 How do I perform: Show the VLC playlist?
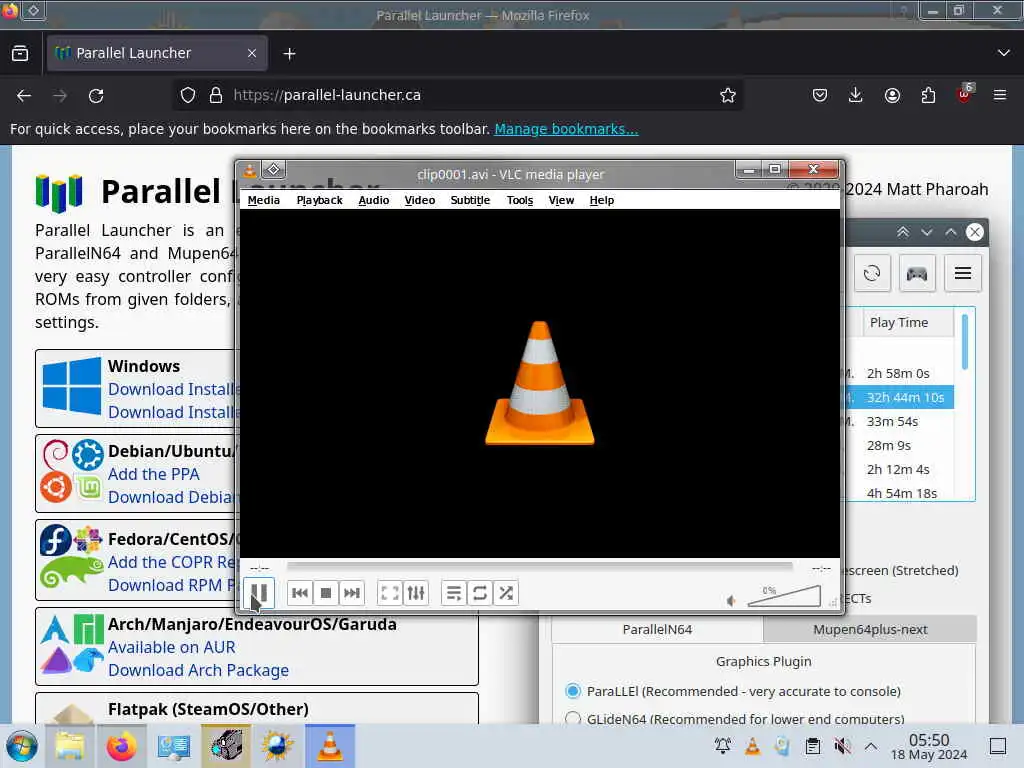[454, 593]
